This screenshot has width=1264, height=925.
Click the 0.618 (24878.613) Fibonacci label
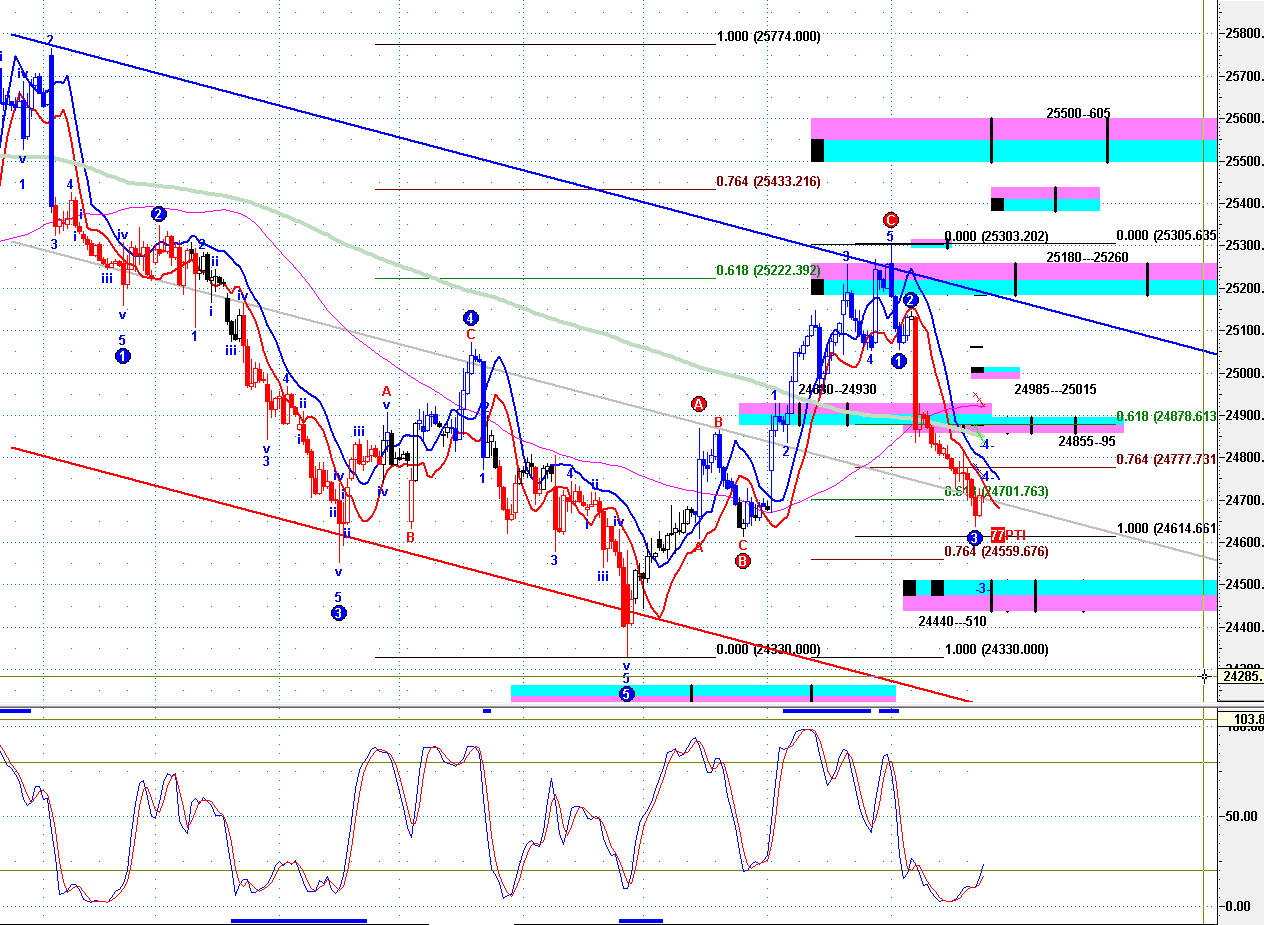[1166, 415]
